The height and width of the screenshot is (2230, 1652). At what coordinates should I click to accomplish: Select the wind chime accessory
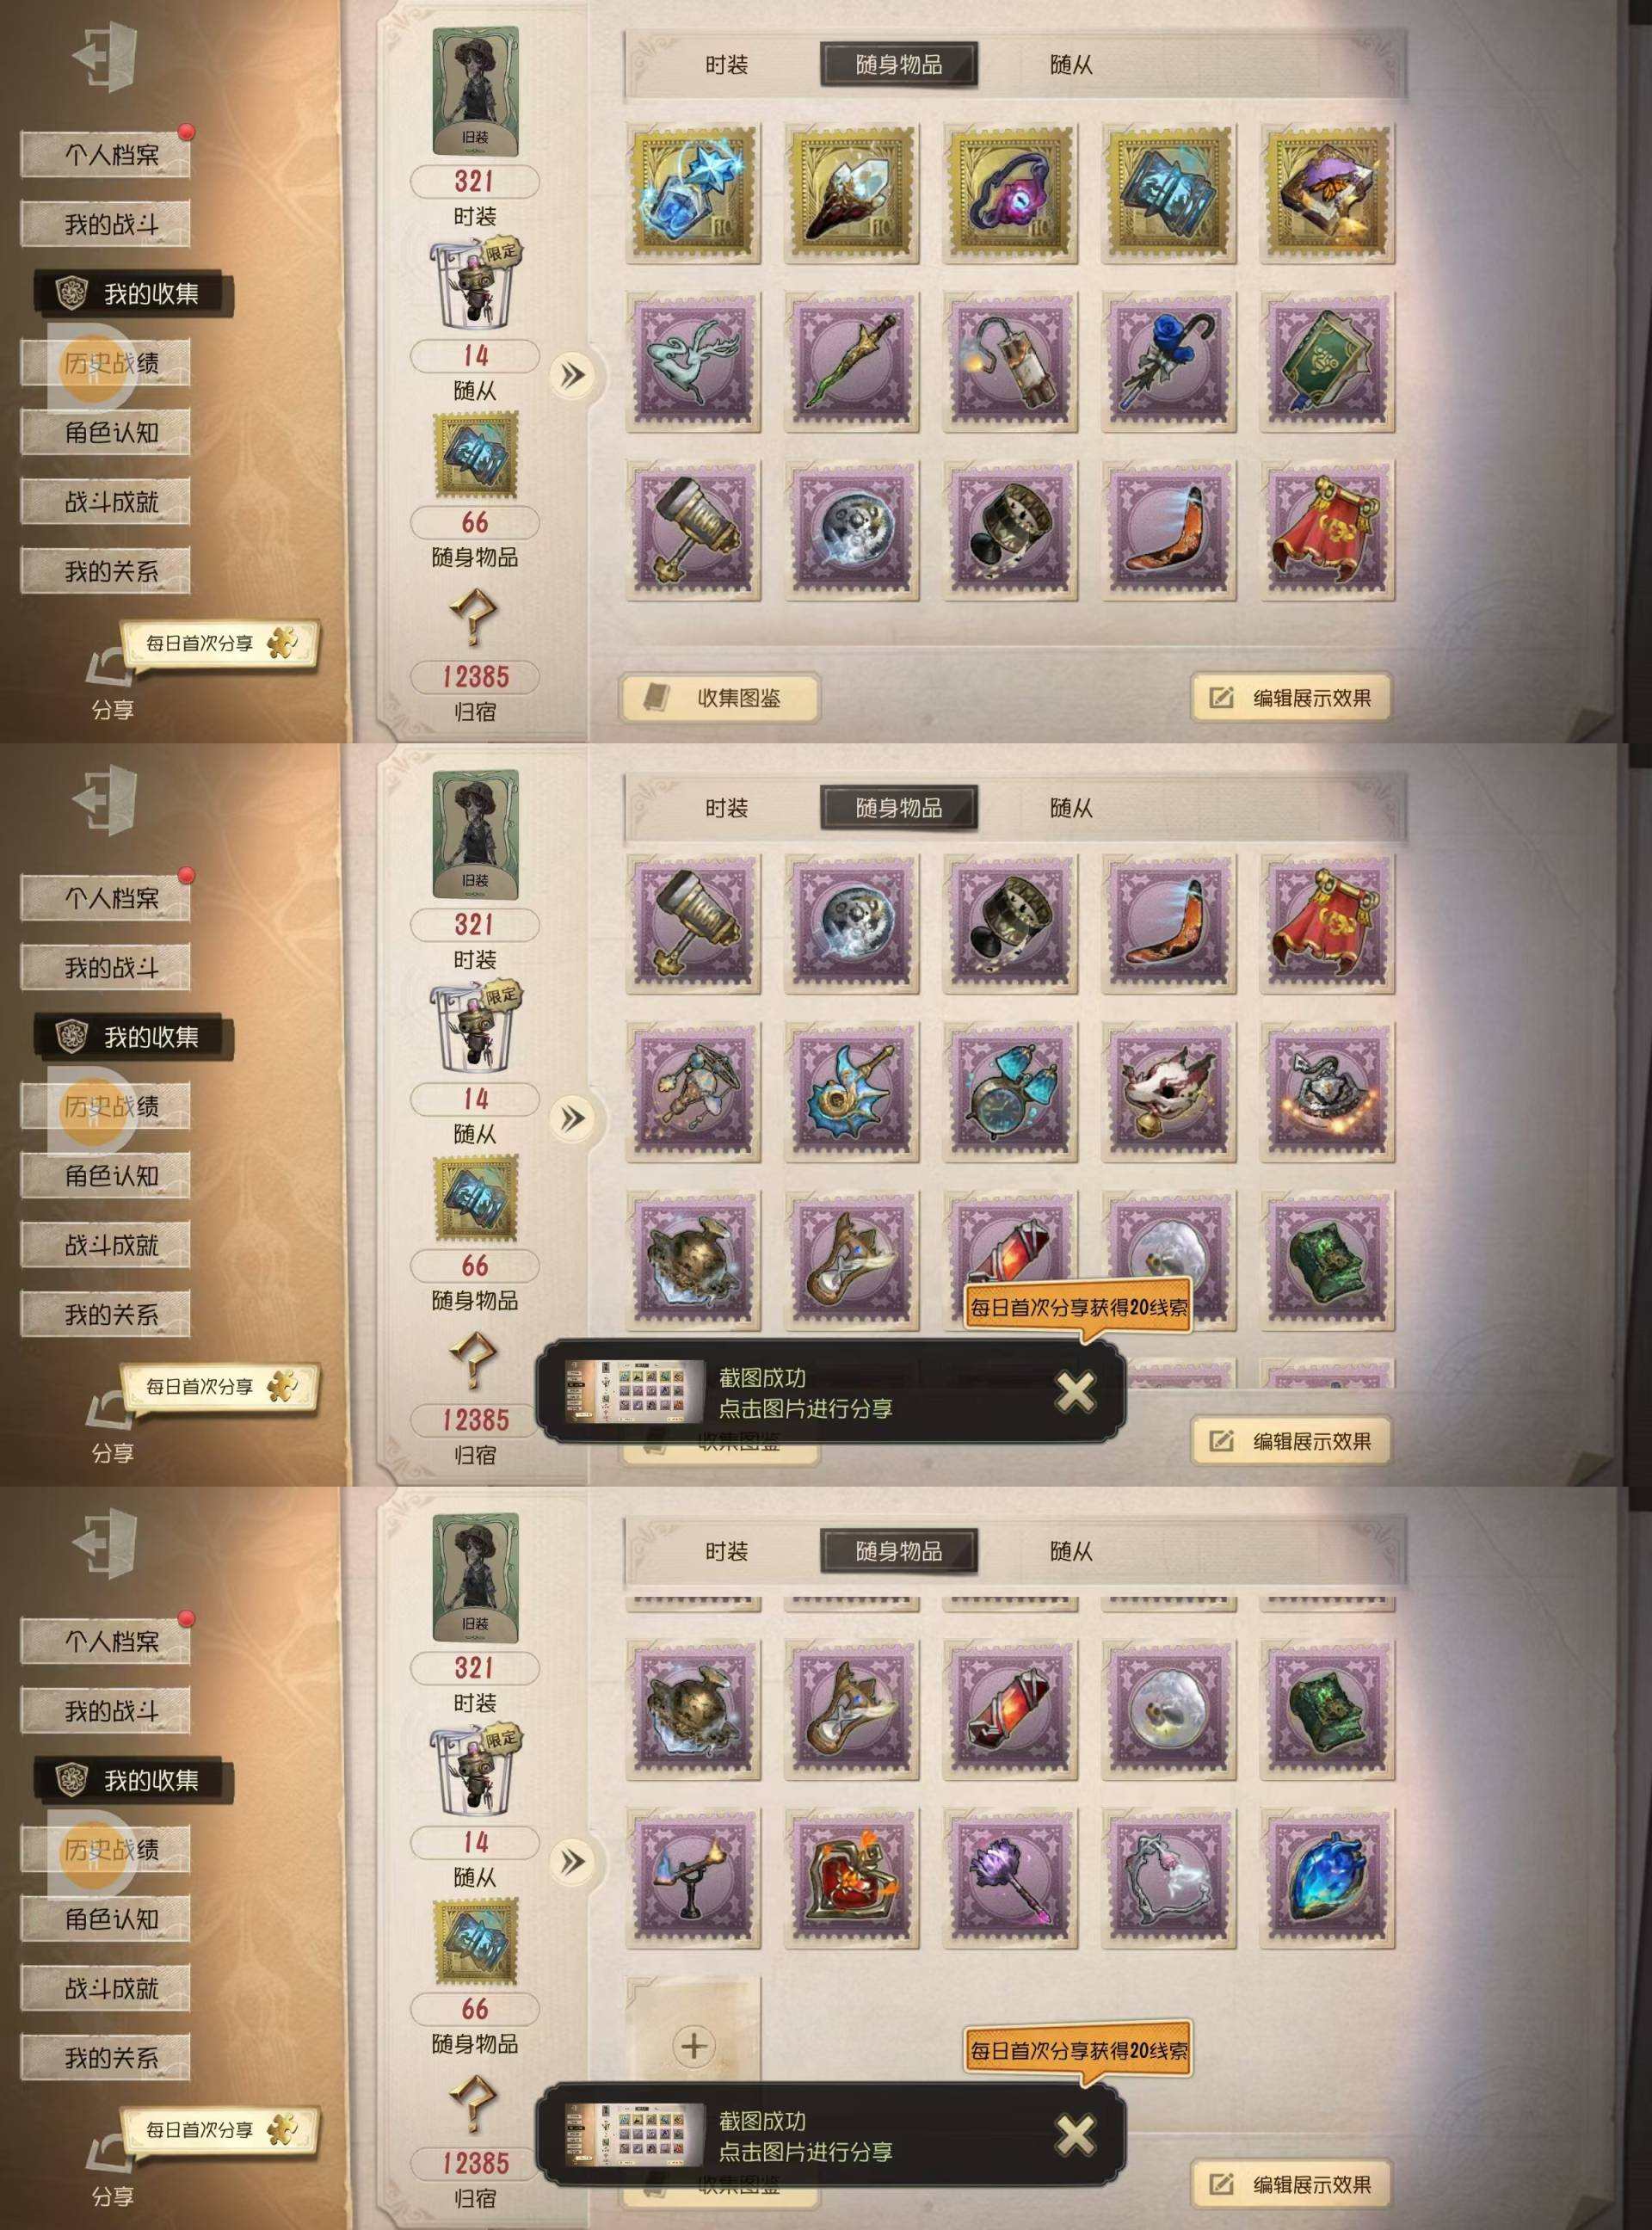[x=692, y=1092]
